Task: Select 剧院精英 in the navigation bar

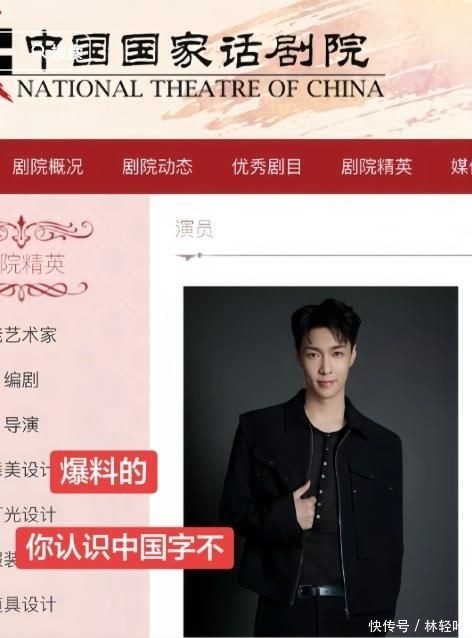Action: 376,167
